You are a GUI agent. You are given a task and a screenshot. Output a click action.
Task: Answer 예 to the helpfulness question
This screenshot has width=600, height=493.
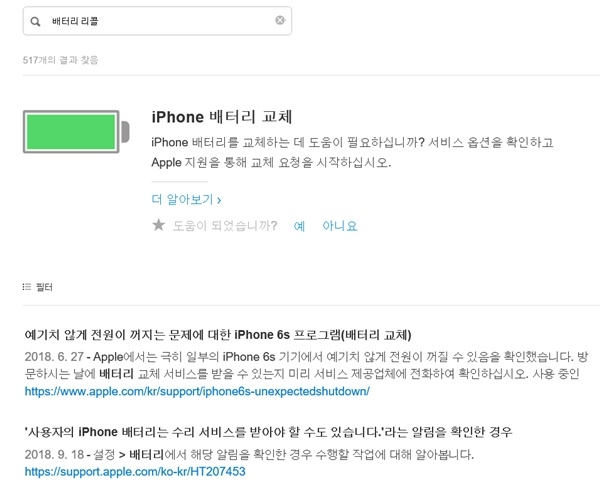click(299, 226)
